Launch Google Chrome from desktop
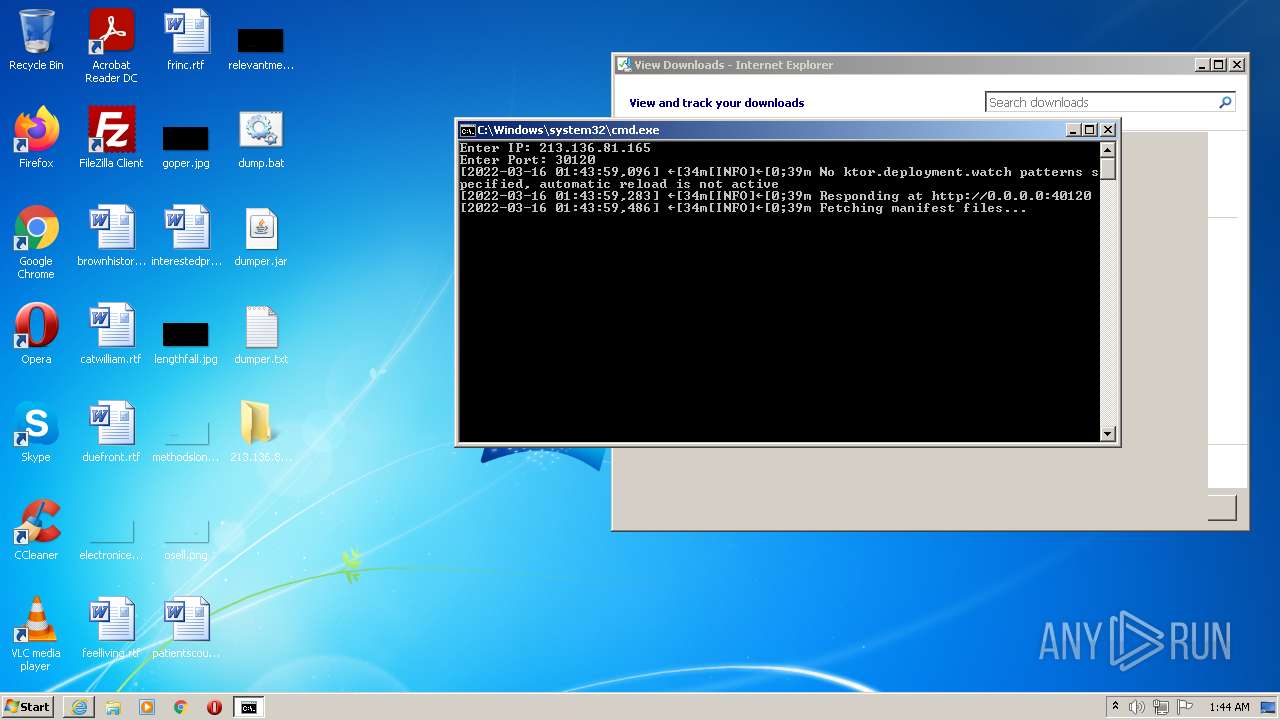This screenshot has width=1280, height=720. tap(36, 243)
